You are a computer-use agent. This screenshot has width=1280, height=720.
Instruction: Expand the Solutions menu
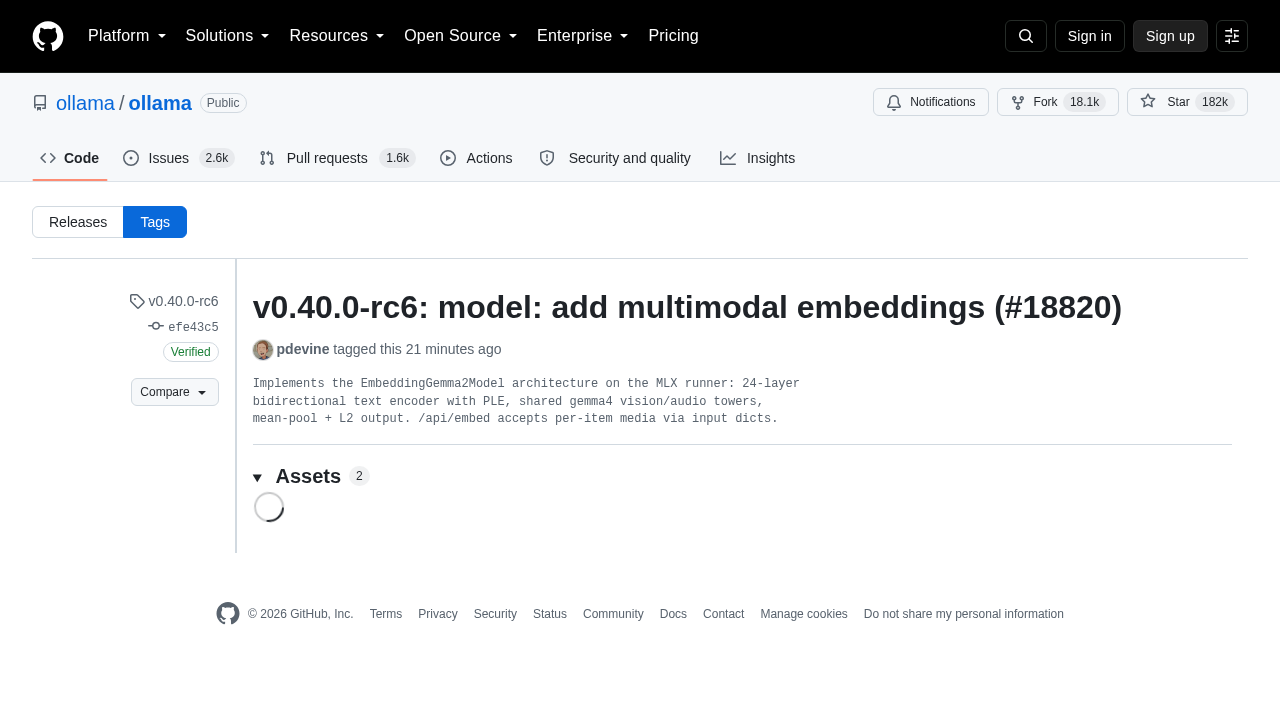tap(228, 36)
